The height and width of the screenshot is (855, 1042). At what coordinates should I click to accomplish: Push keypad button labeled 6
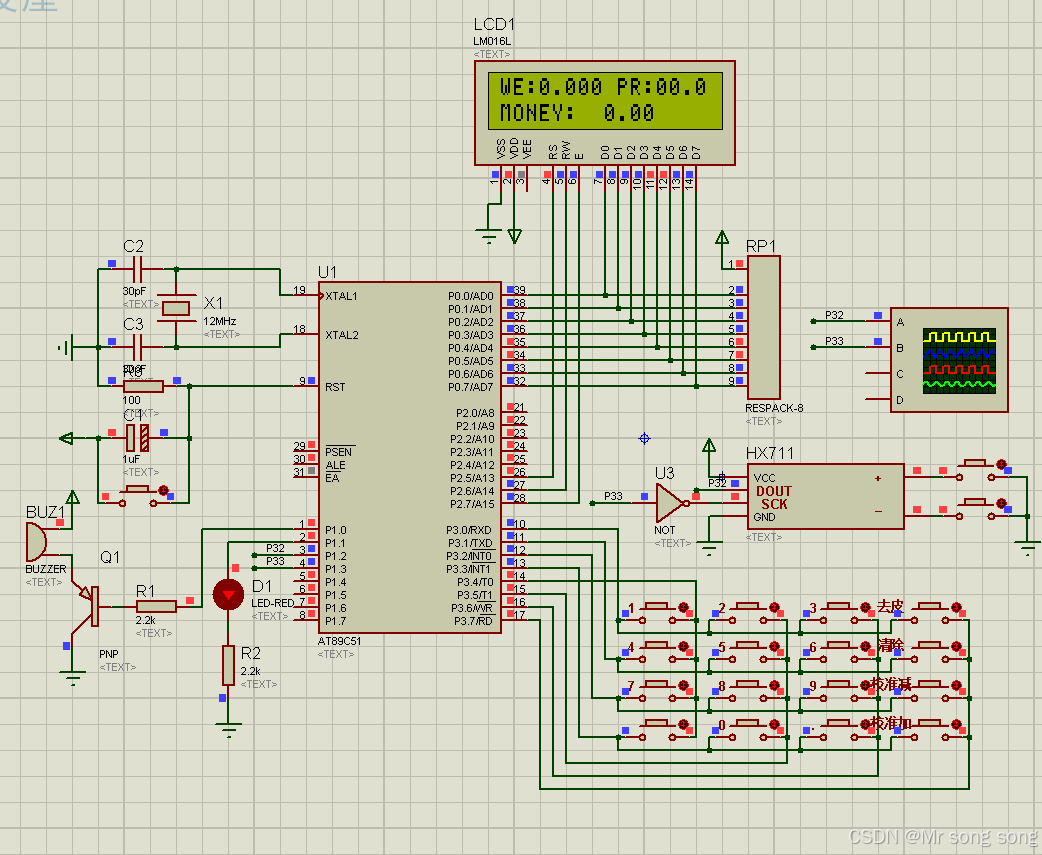point(839,652)
